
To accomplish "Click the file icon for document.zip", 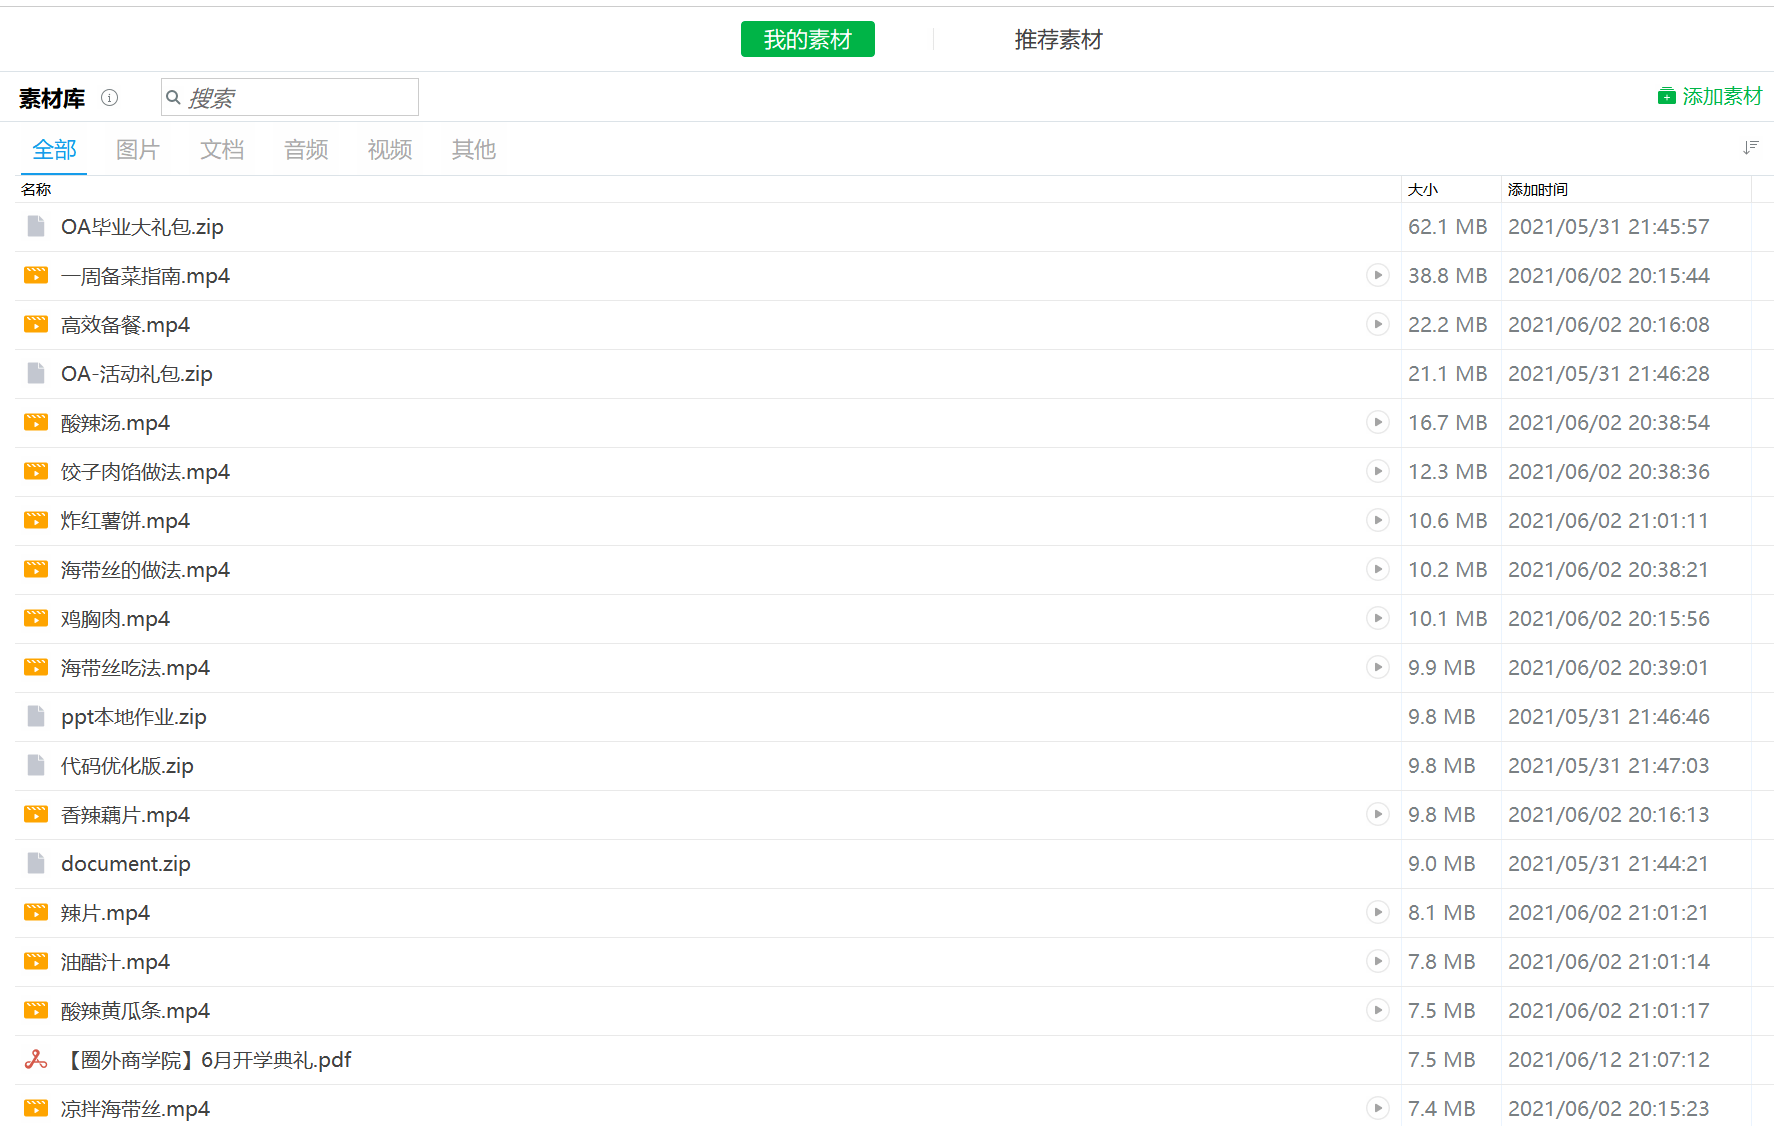I will point(36,864).
